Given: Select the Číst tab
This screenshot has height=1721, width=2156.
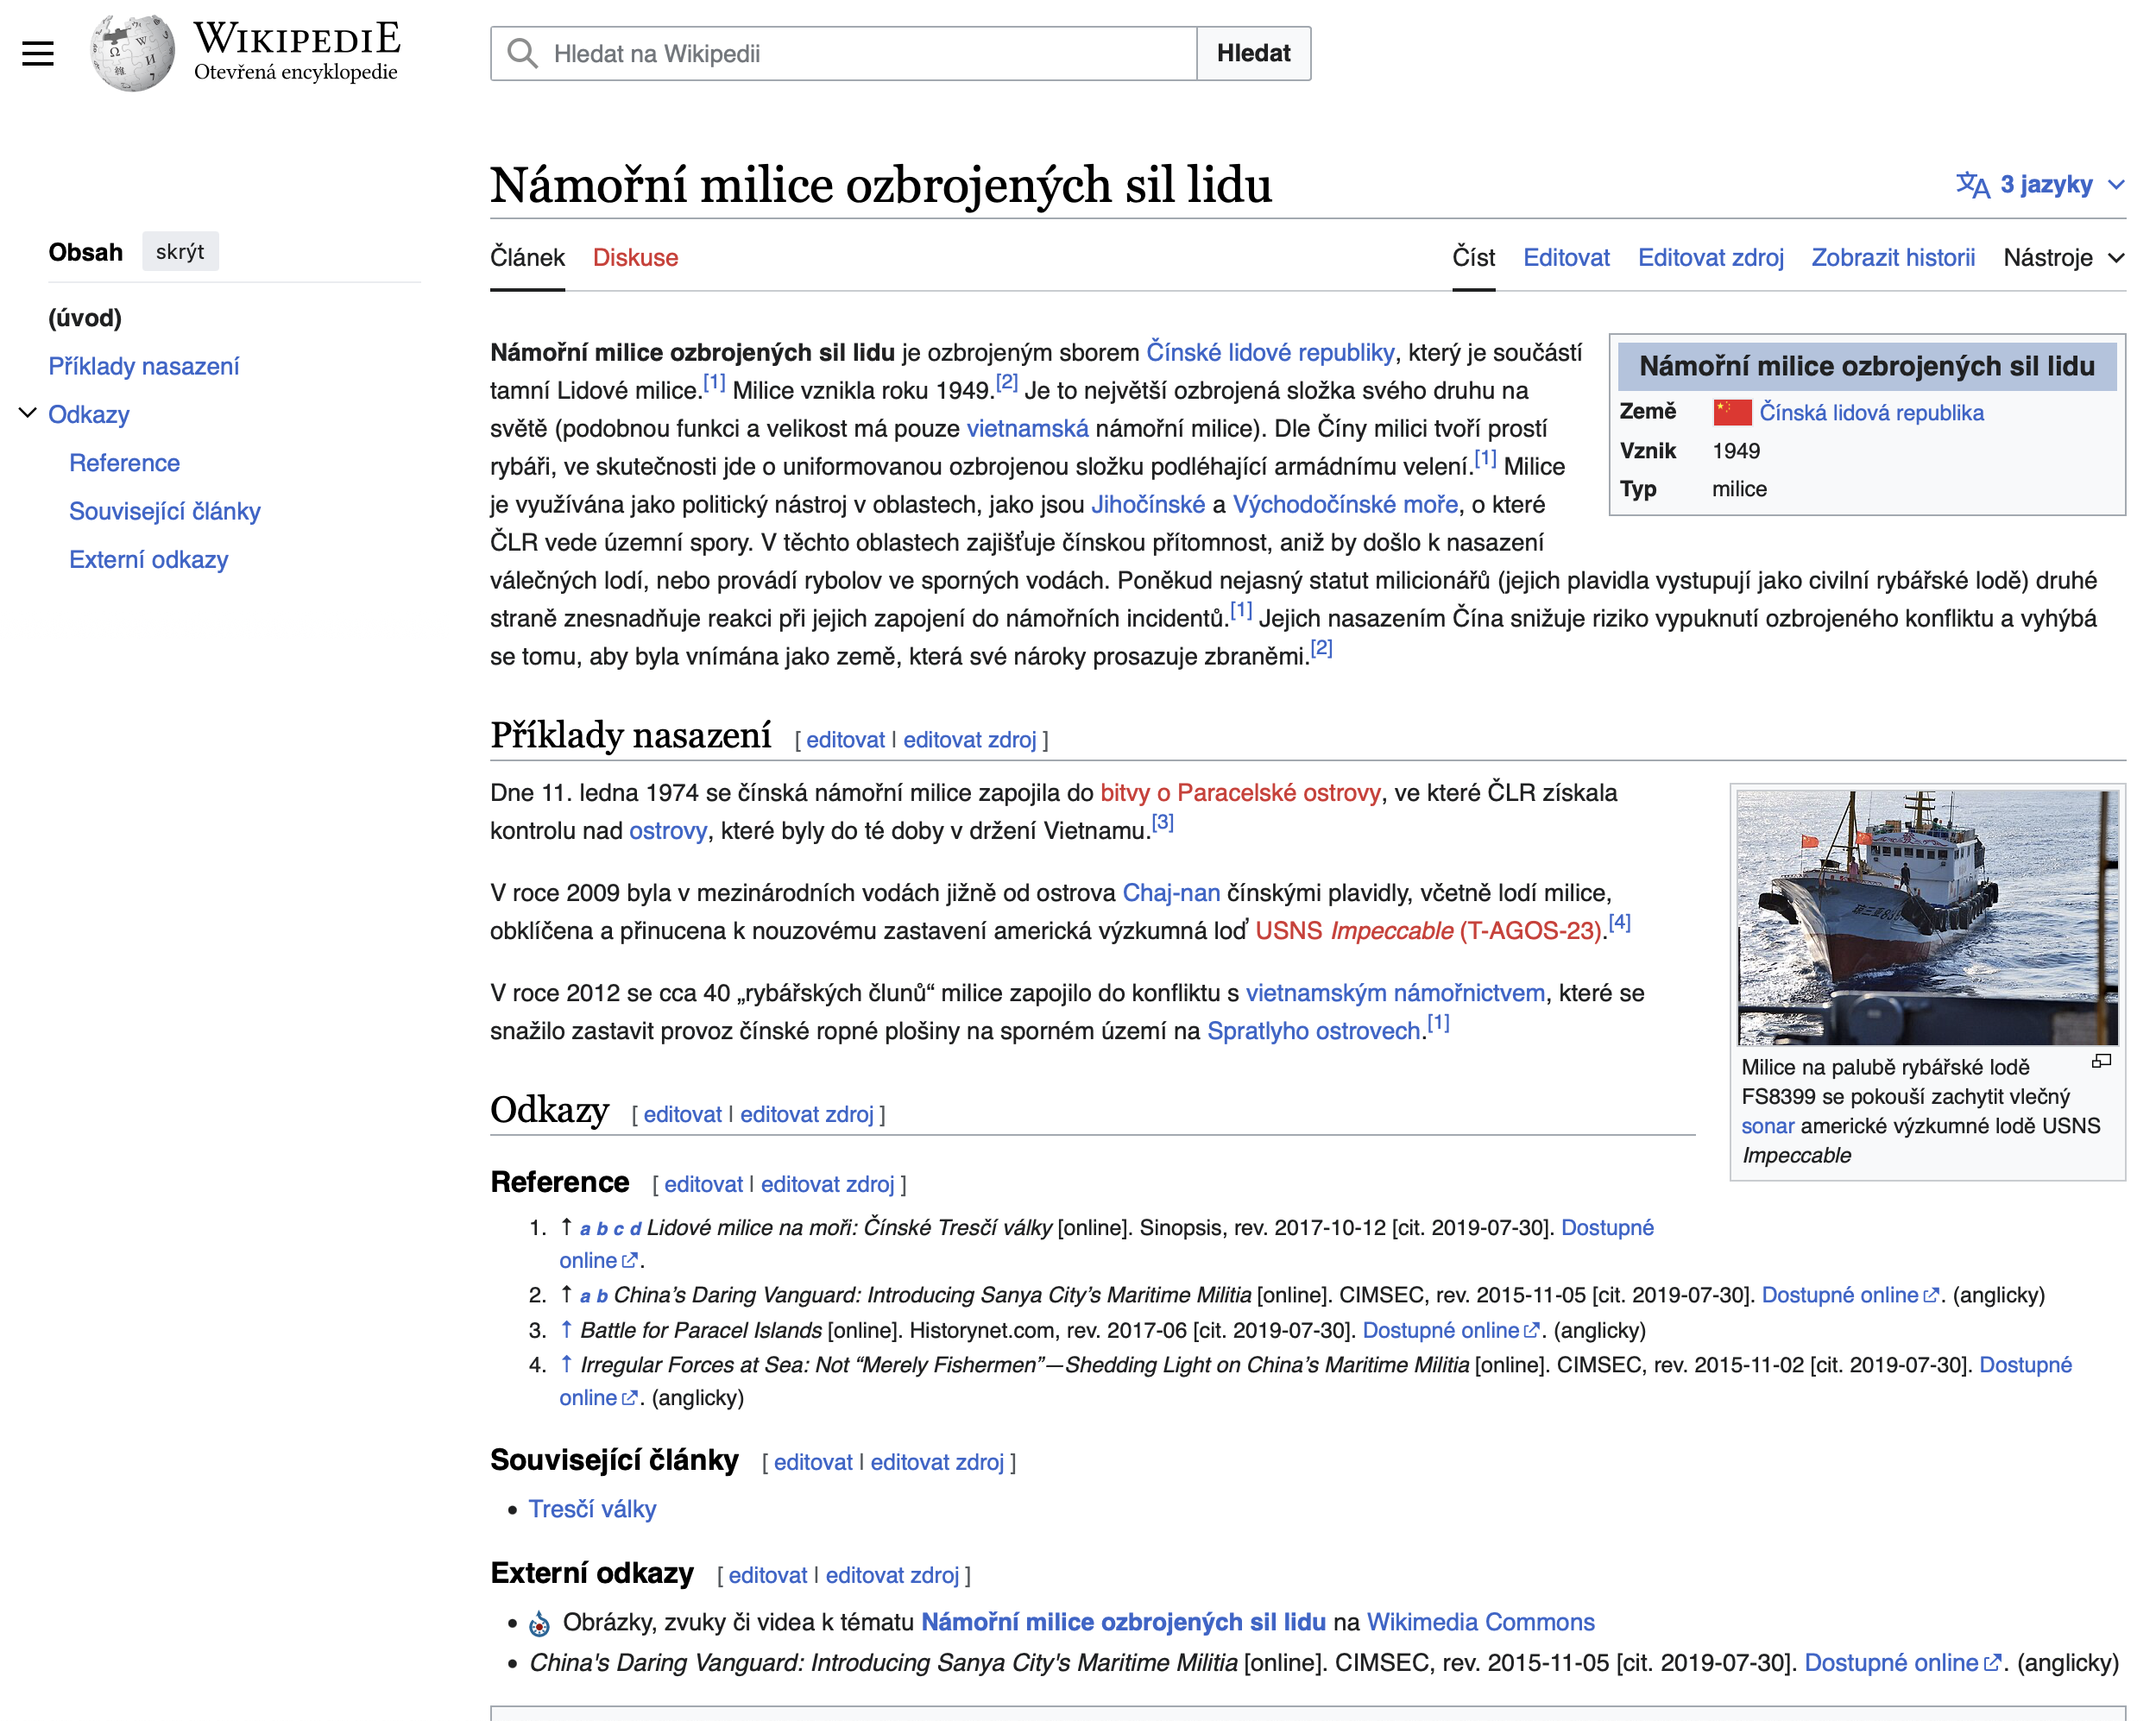Looking at the screenshot, I should click(1473, 258).
